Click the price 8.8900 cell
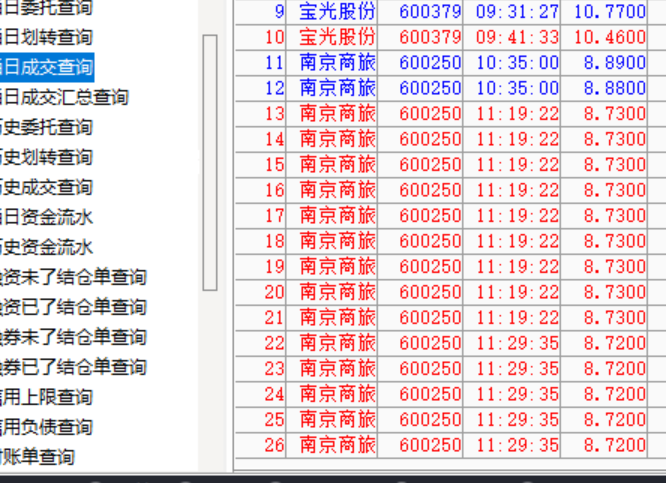Image resolution: width=666 pixels, height=483 pixels. [x=615, y=62]
